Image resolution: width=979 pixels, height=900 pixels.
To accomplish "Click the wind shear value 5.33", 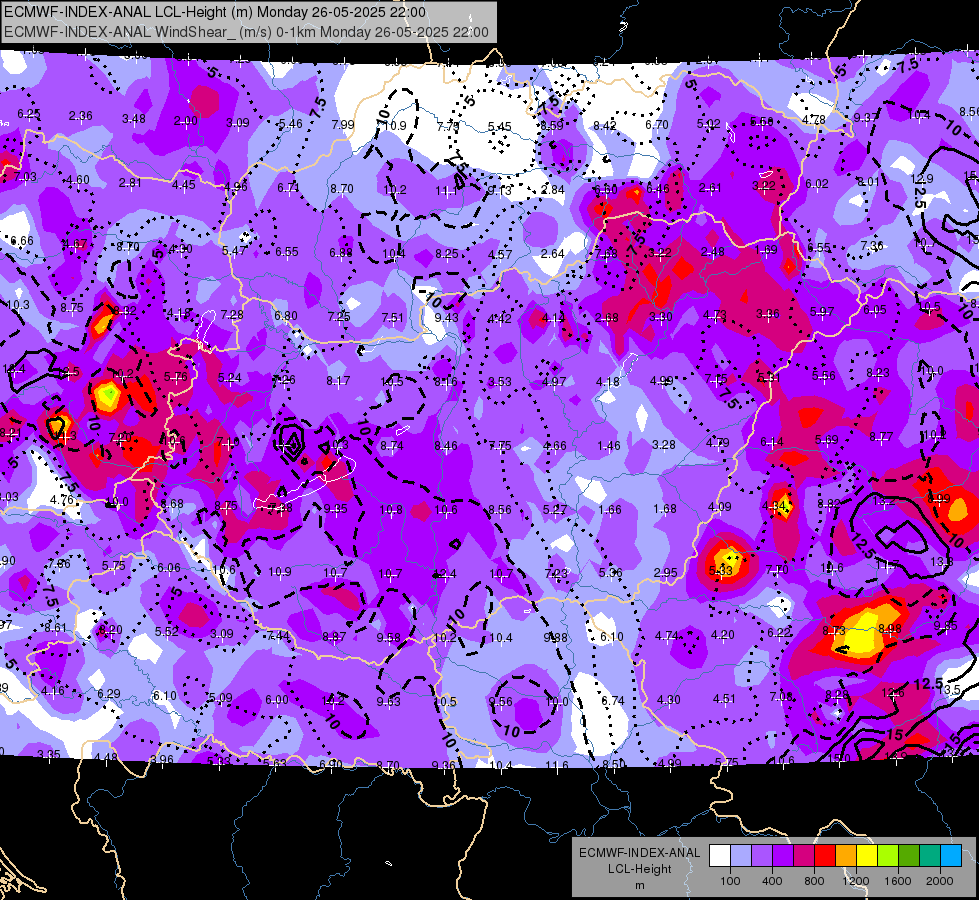I will tap(721, 570).
